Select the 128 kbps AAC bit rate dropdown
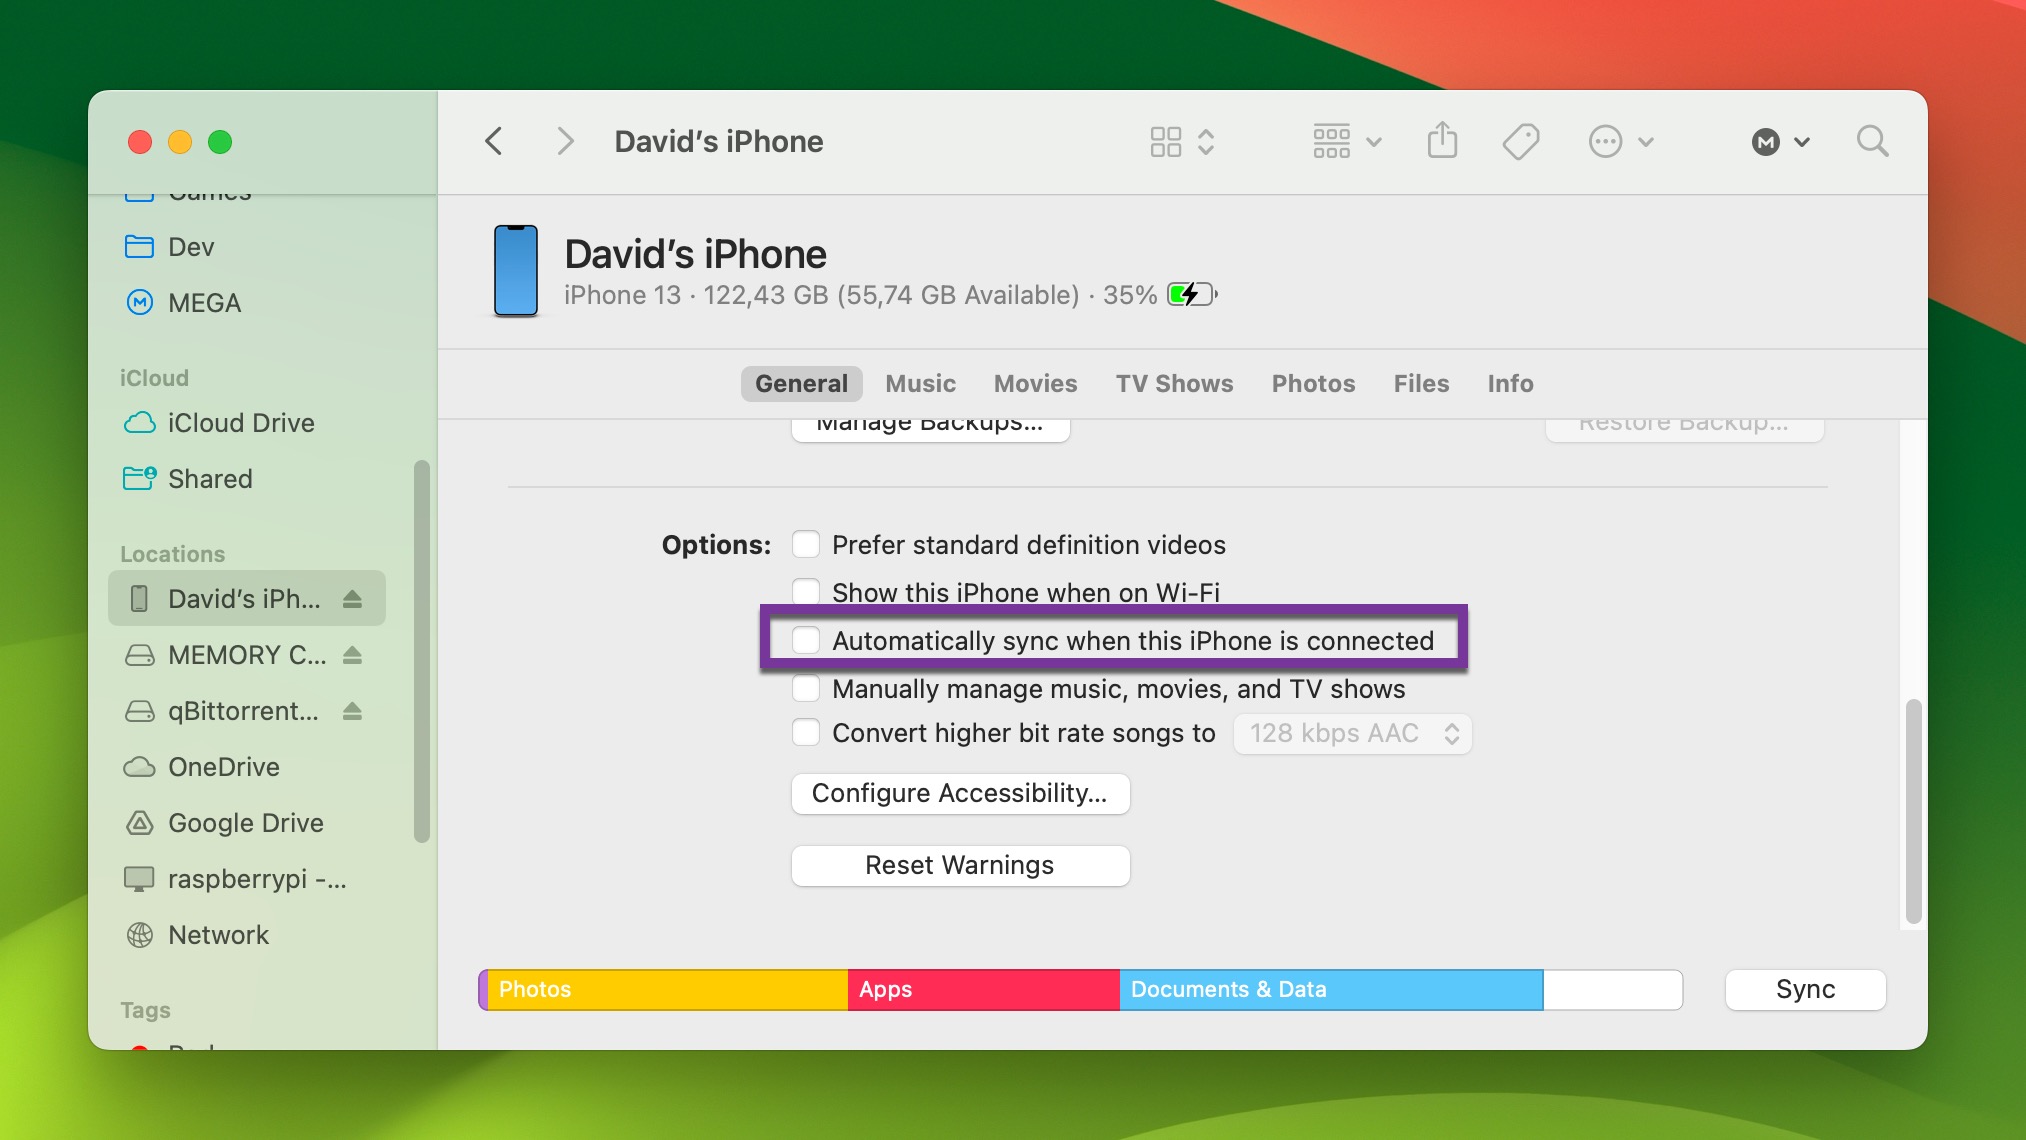2026x1140 pixels. tap(1353, 732)
